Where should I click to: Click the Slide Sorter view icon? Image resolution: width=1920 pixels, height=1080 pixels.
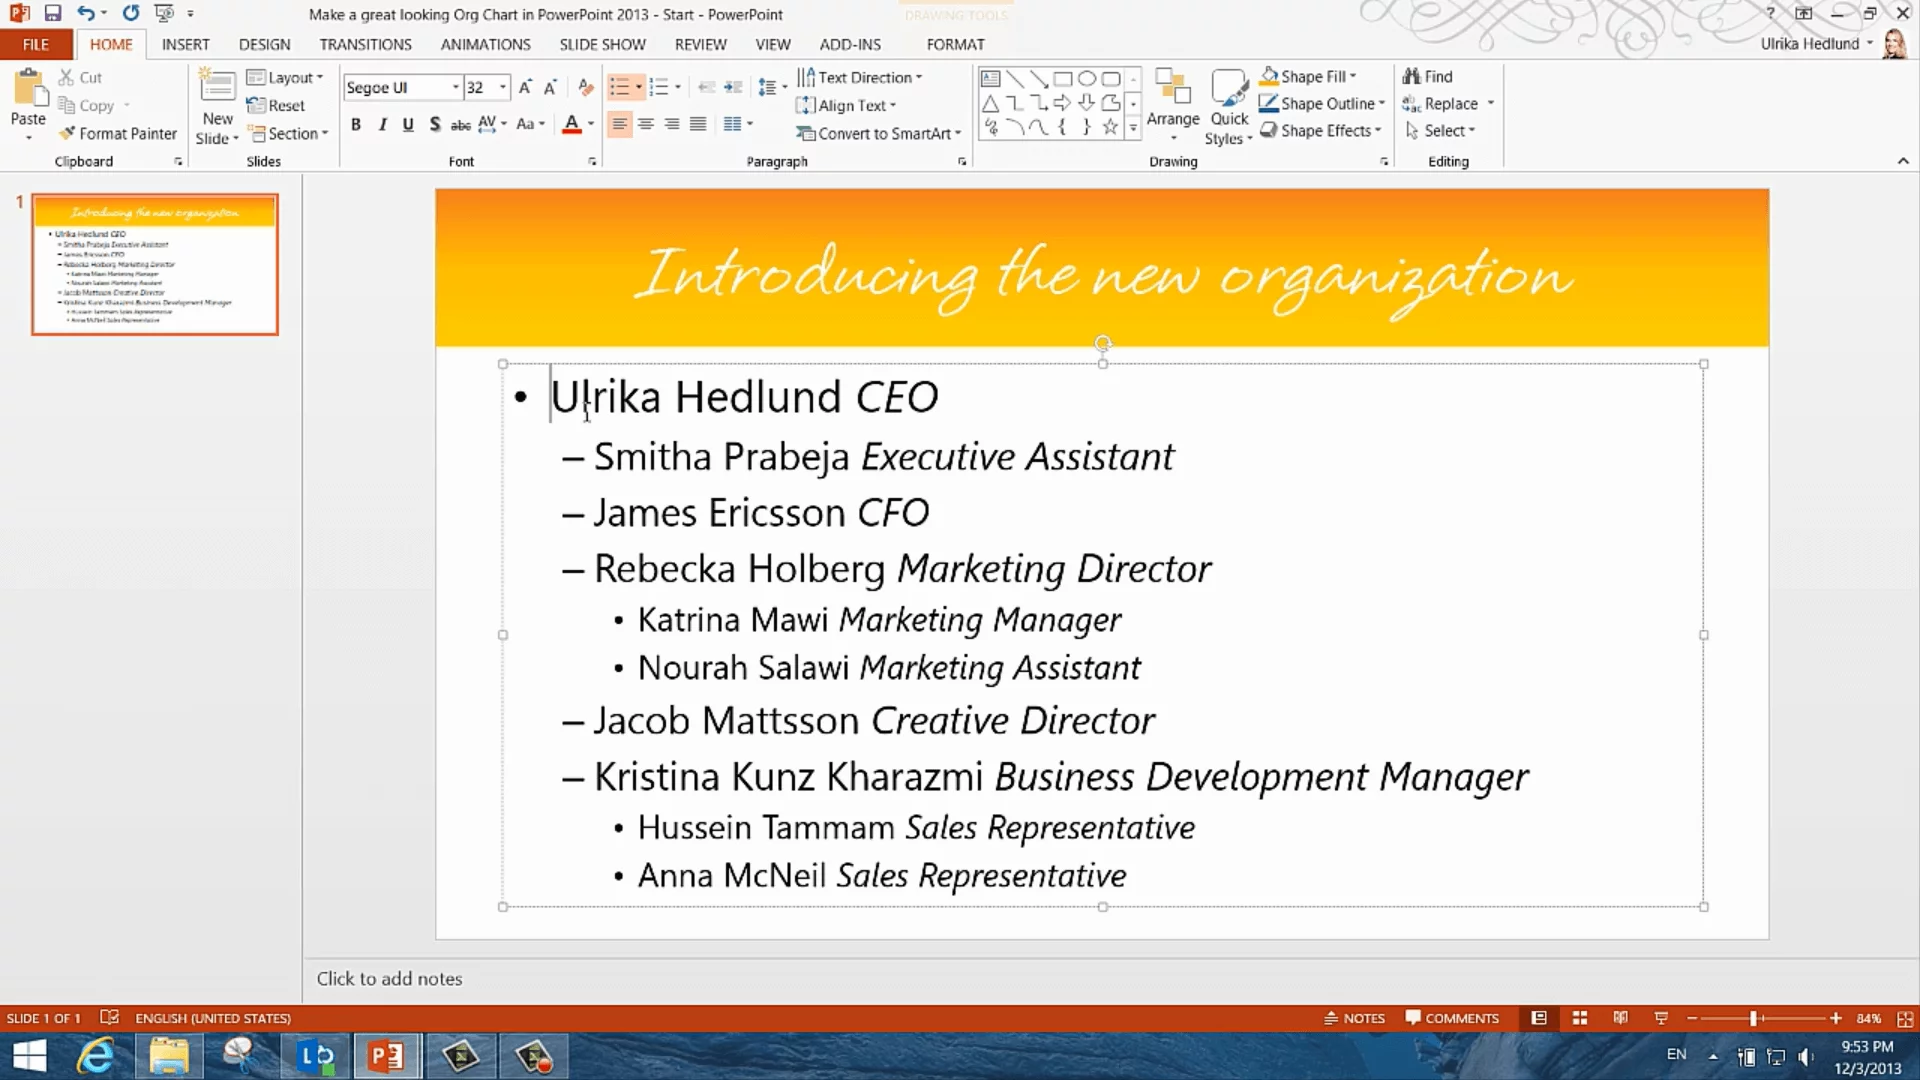coord(1580,1018)
